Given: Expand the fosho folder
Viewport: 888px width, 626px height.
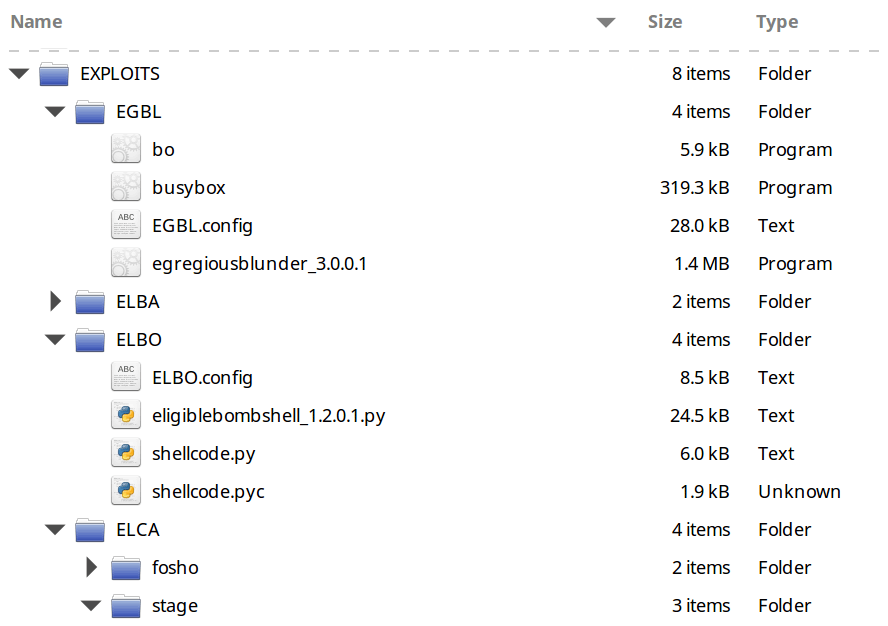Looking at the screenshot, I should click(92, 568).
